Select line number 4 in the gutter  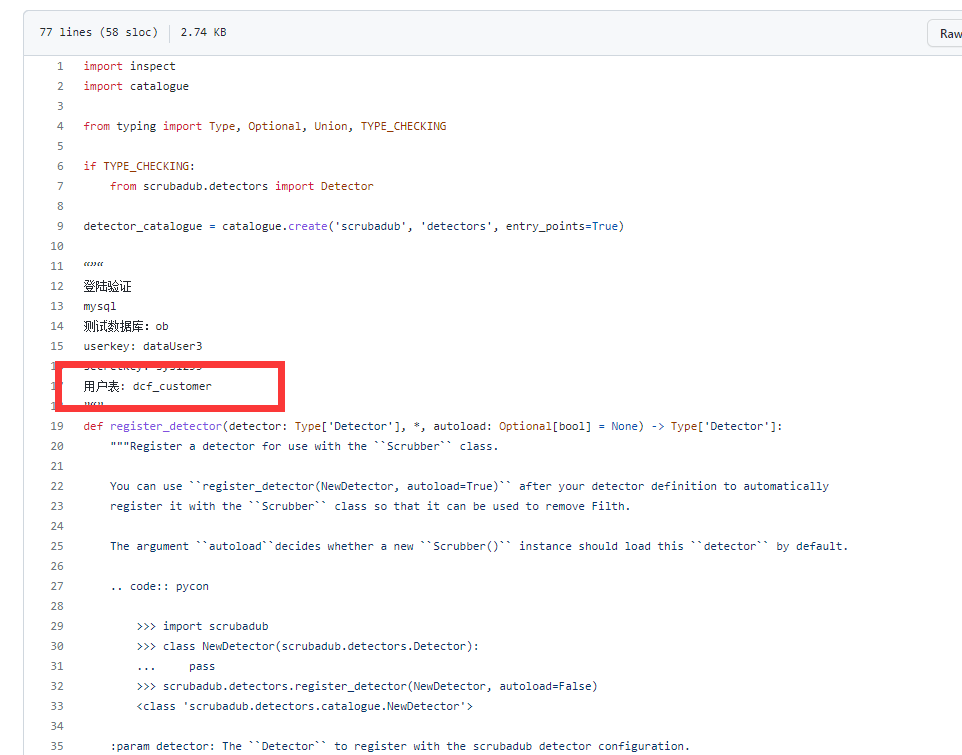(x=60, y=126)
